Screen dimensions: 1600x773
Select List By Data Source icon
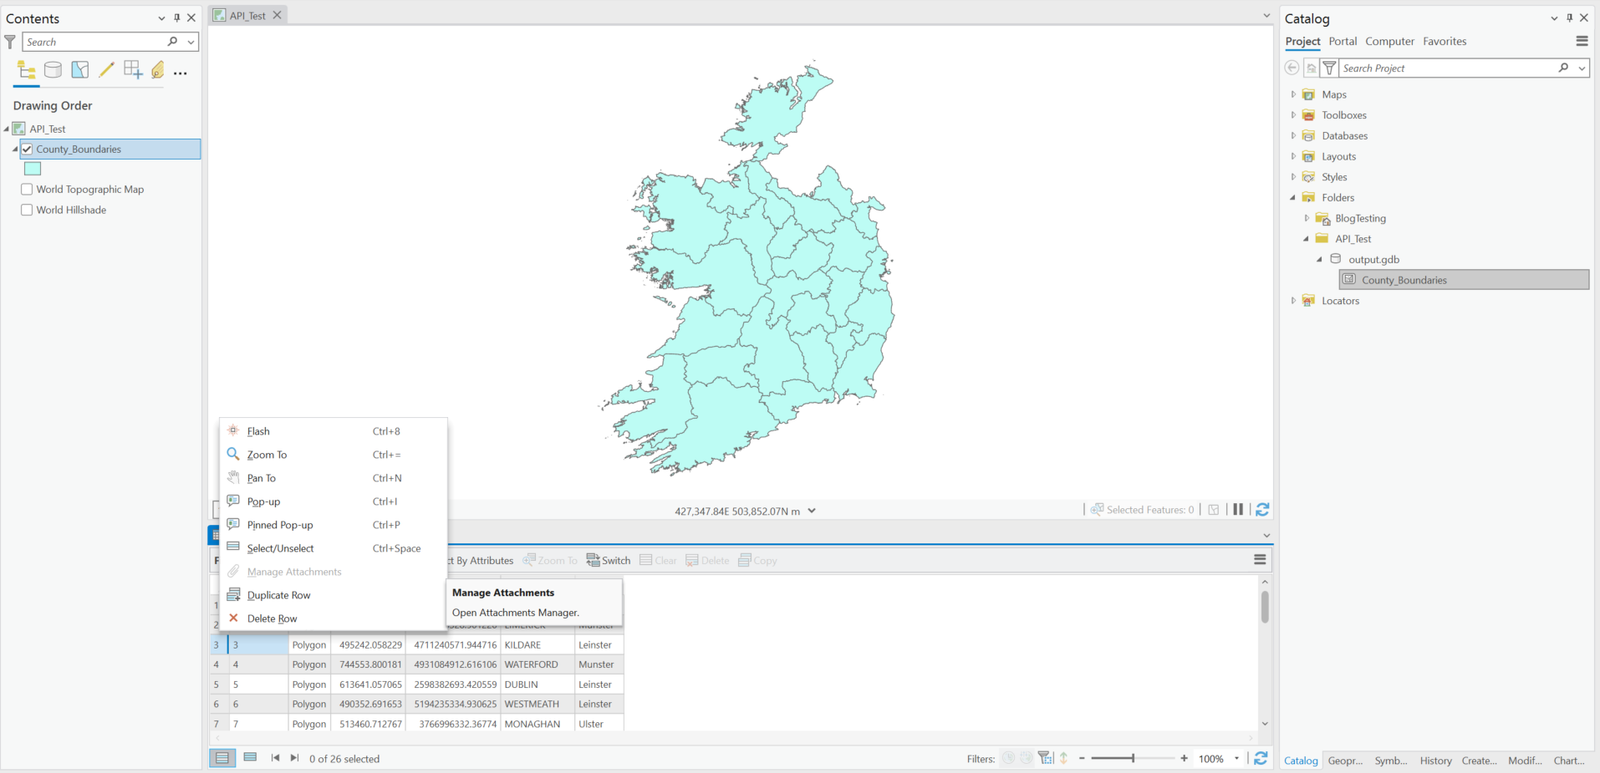(x=53, y=70)
